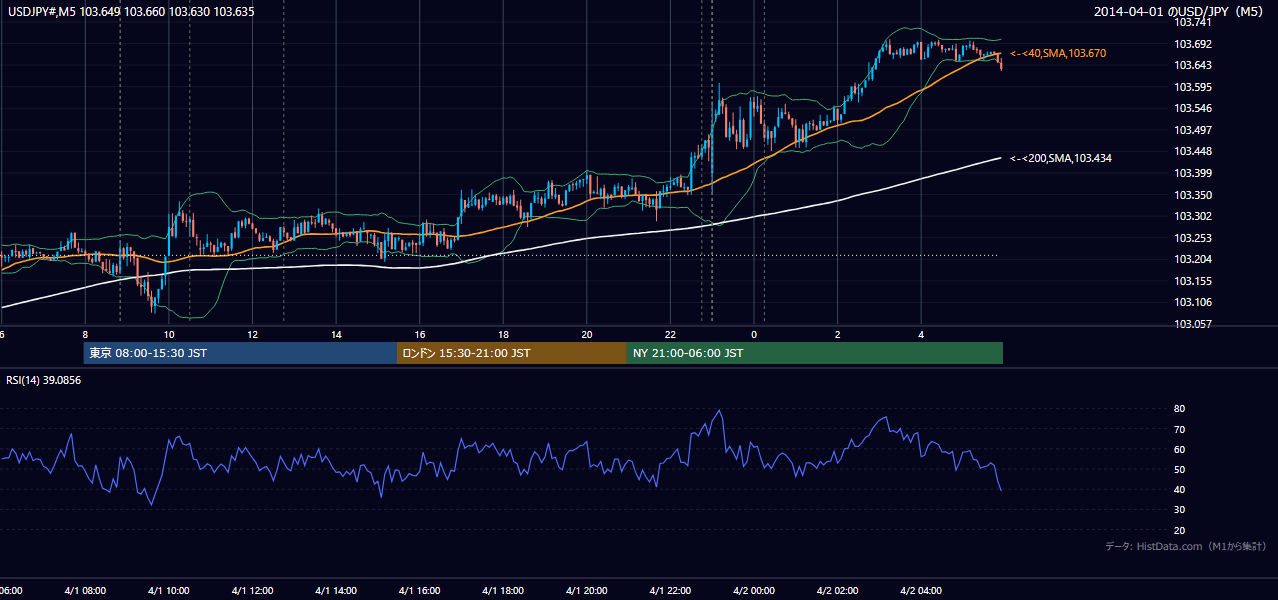The width and height of the screenshot is (1278, 600).
Task: Click the 4/1 08:00 bottom time label
Action: point(83,591)
